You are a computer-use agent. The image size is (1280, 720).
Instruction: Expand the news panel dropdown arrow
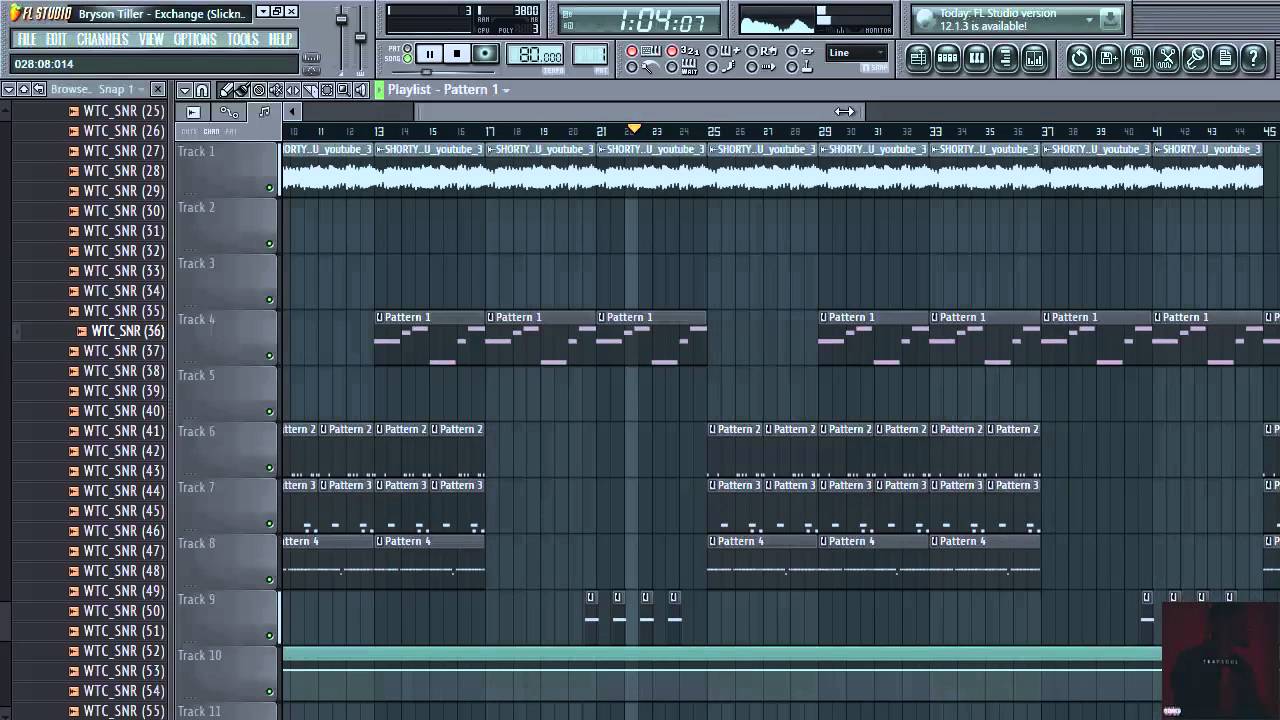(1089, 18)
